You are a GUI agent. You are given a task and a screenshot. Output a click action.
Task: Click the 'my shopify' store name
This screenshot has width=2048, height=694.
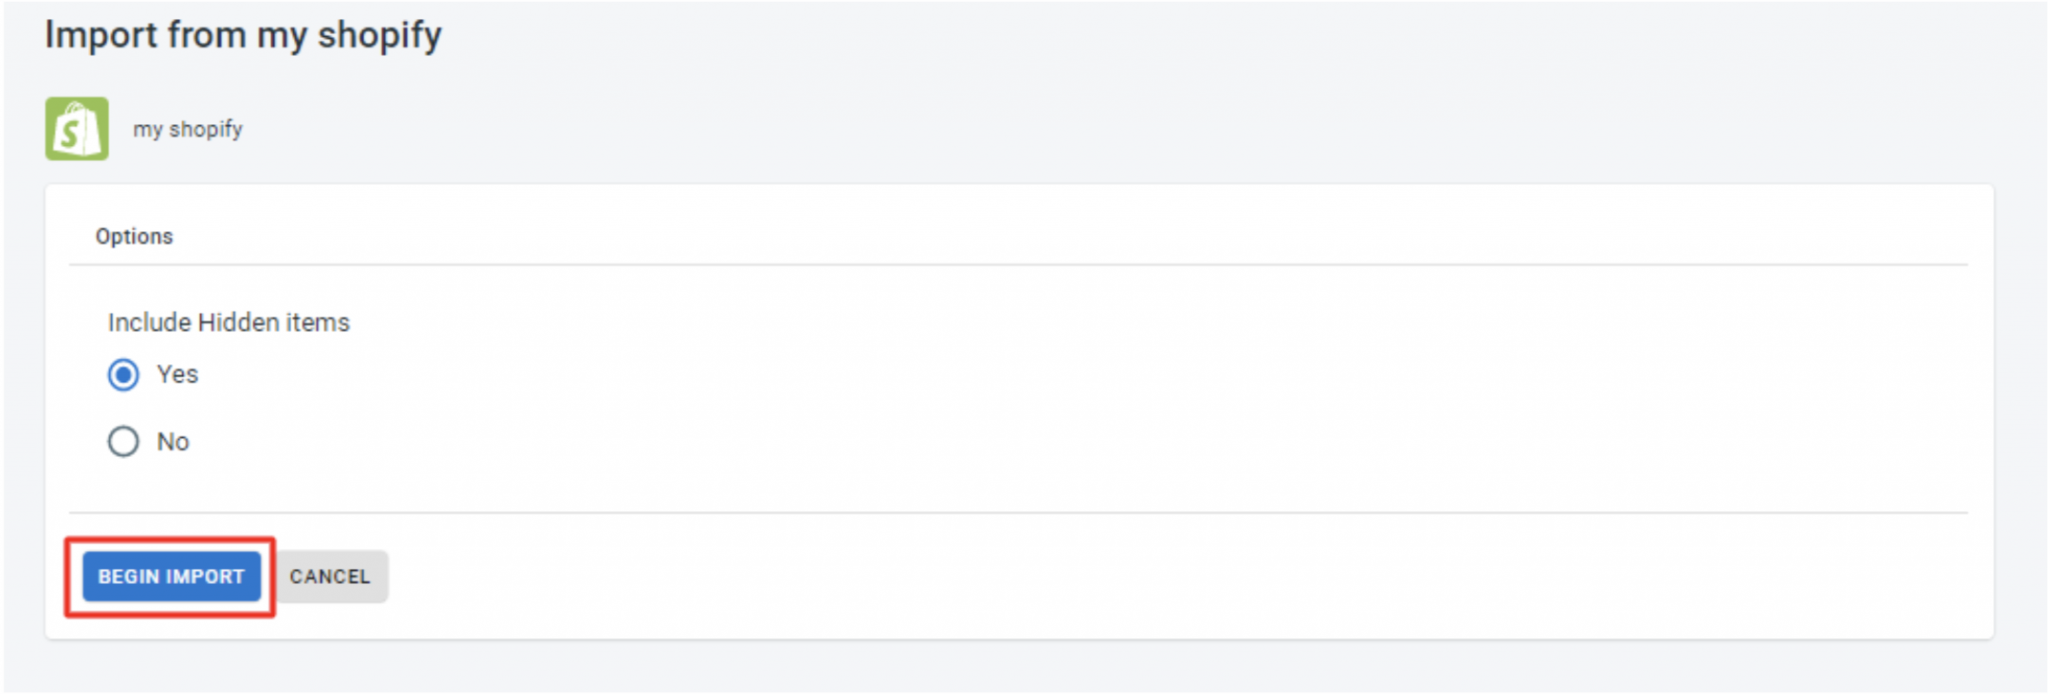click(188, 130)
